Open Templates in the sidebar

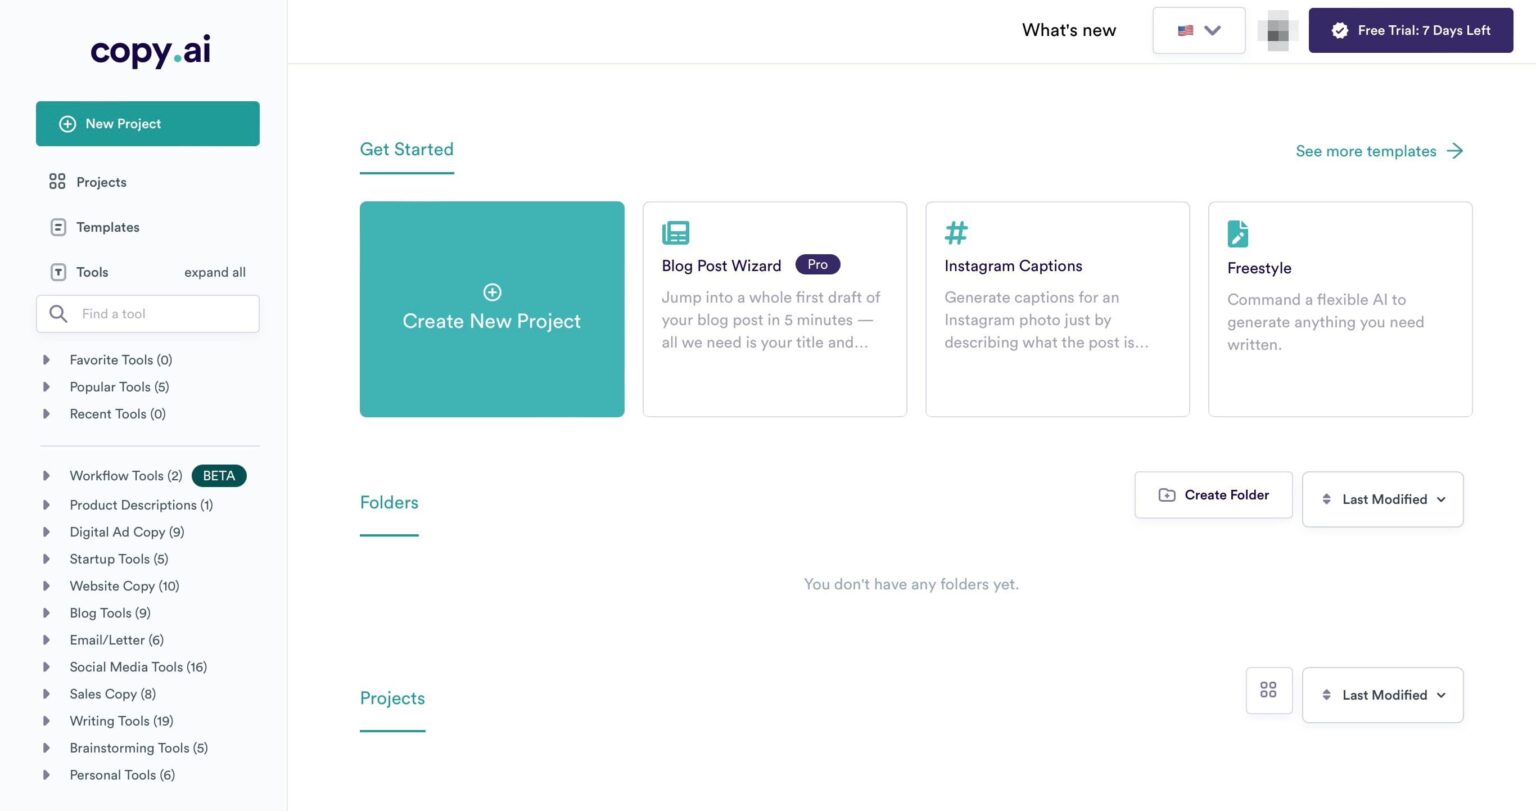[x=107, y=227]
